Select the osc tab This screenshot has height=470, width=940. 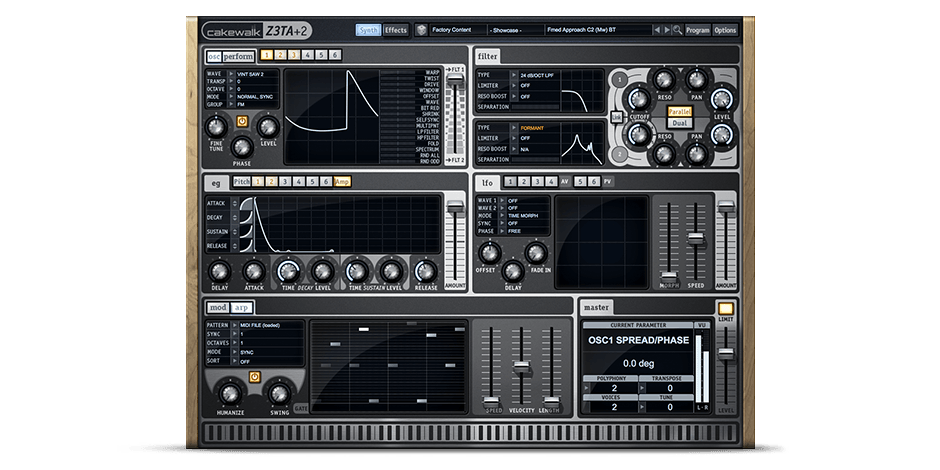point(214,56)
